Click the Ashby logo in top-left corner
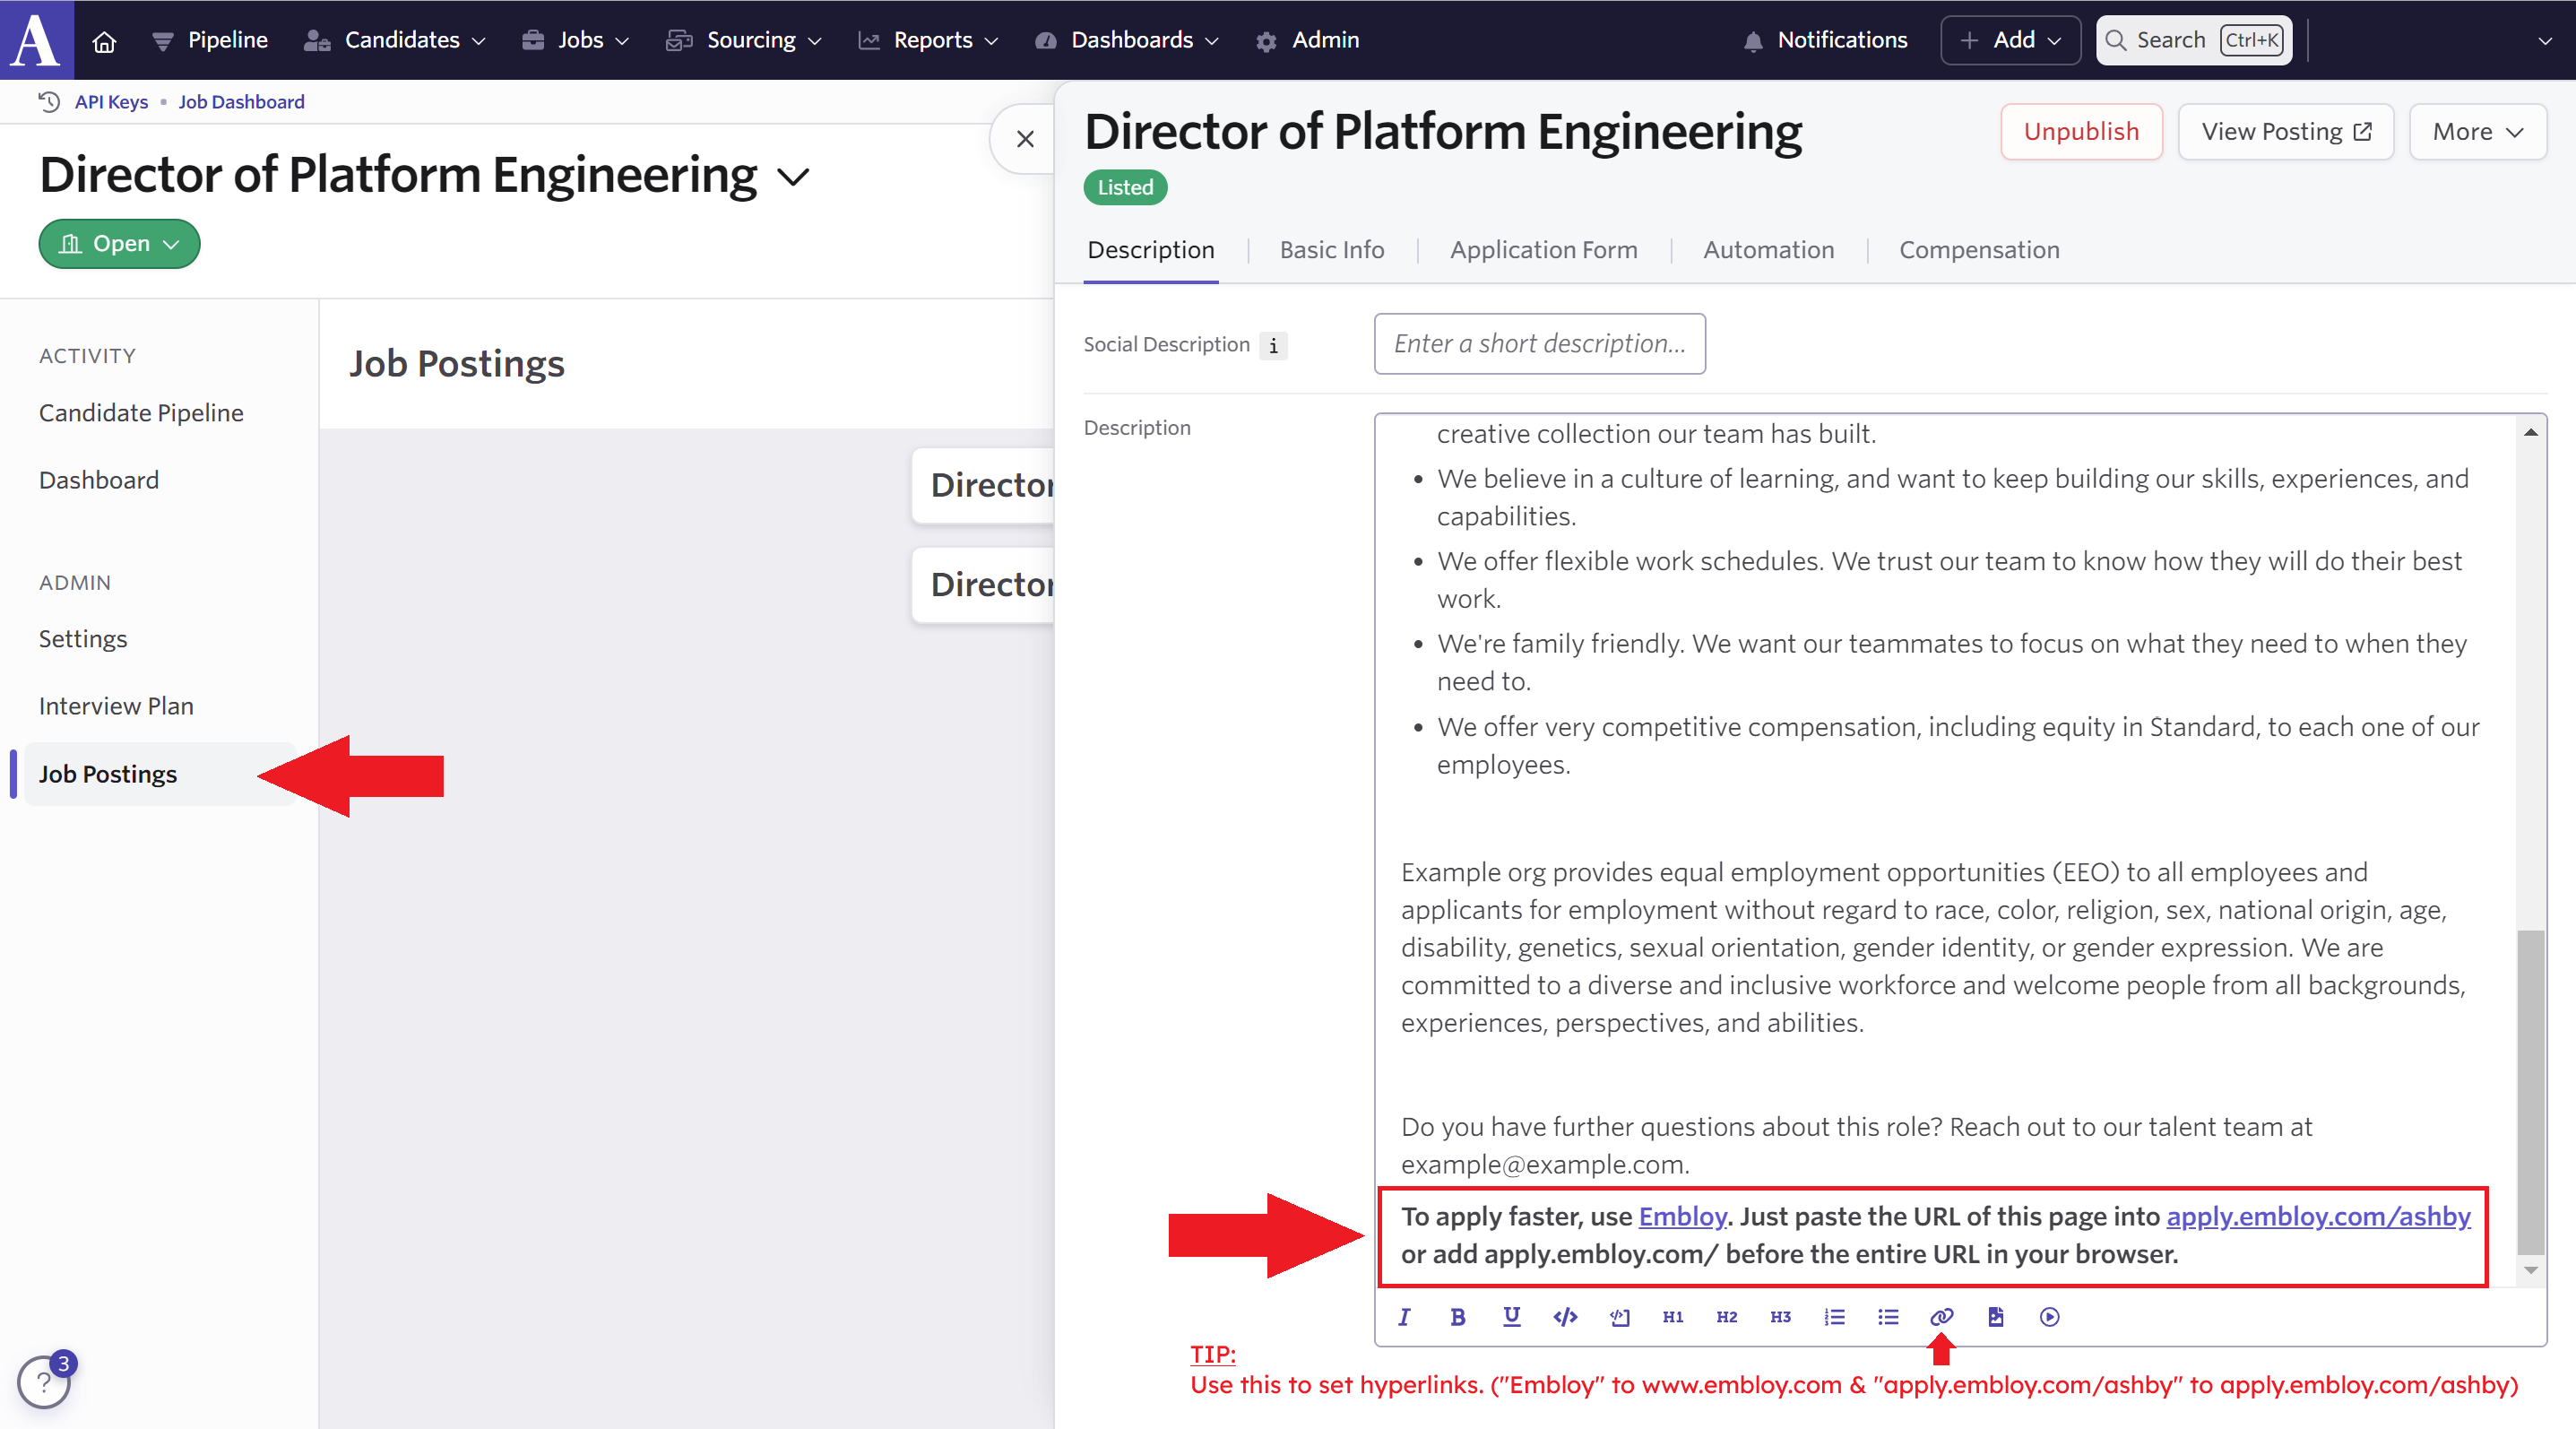The width and height of the screenshot is (2576, 1429). coord(36,40)
